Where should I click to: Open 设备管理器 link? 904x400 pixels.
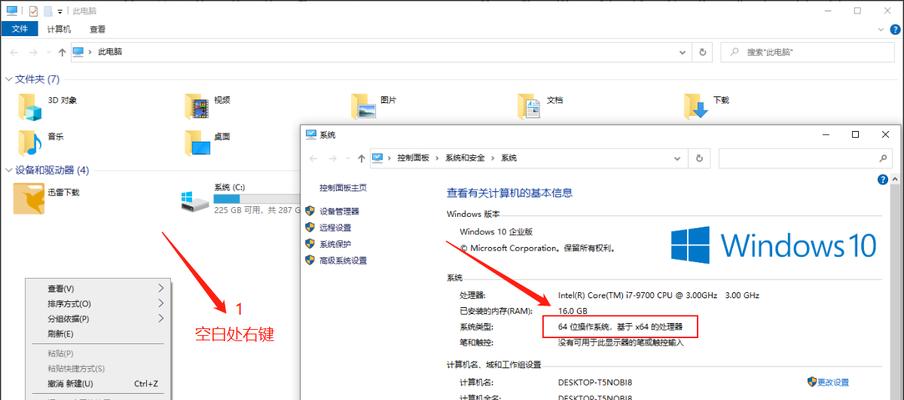point(339,212)
